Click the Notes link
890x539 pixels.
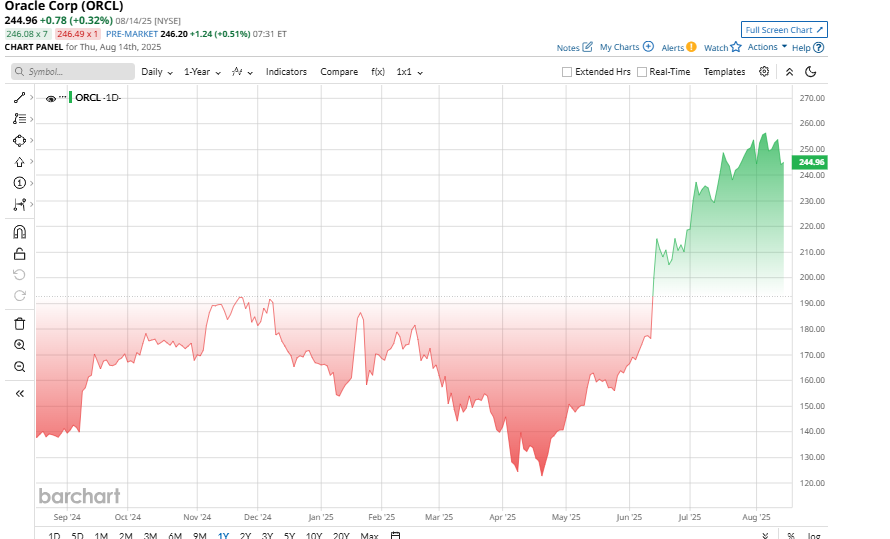(568, 48)
